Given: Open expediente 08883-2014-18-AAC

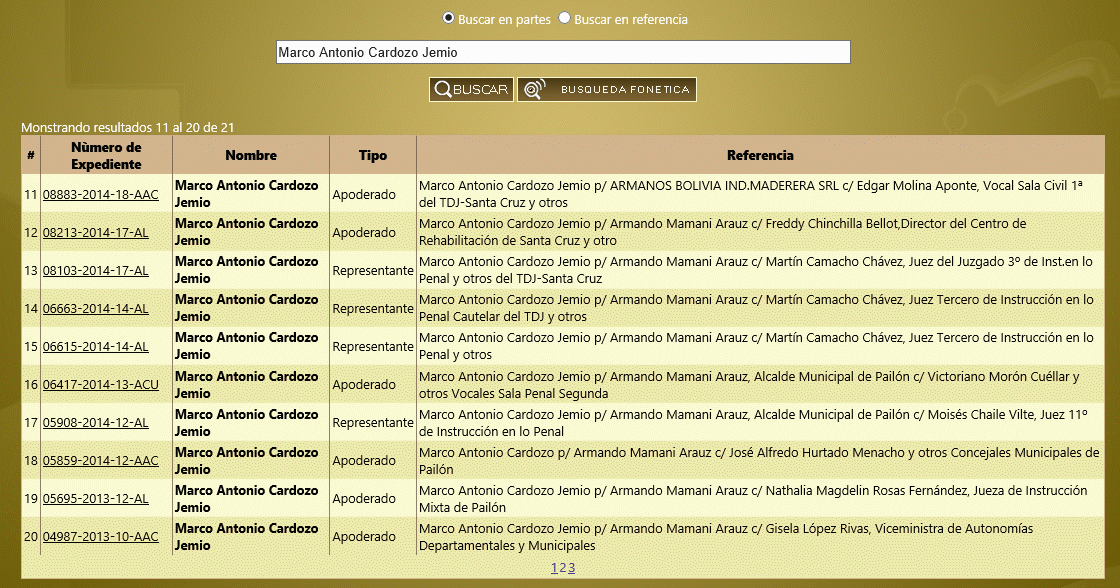Looking at the screenshot, I should point(100,195).
